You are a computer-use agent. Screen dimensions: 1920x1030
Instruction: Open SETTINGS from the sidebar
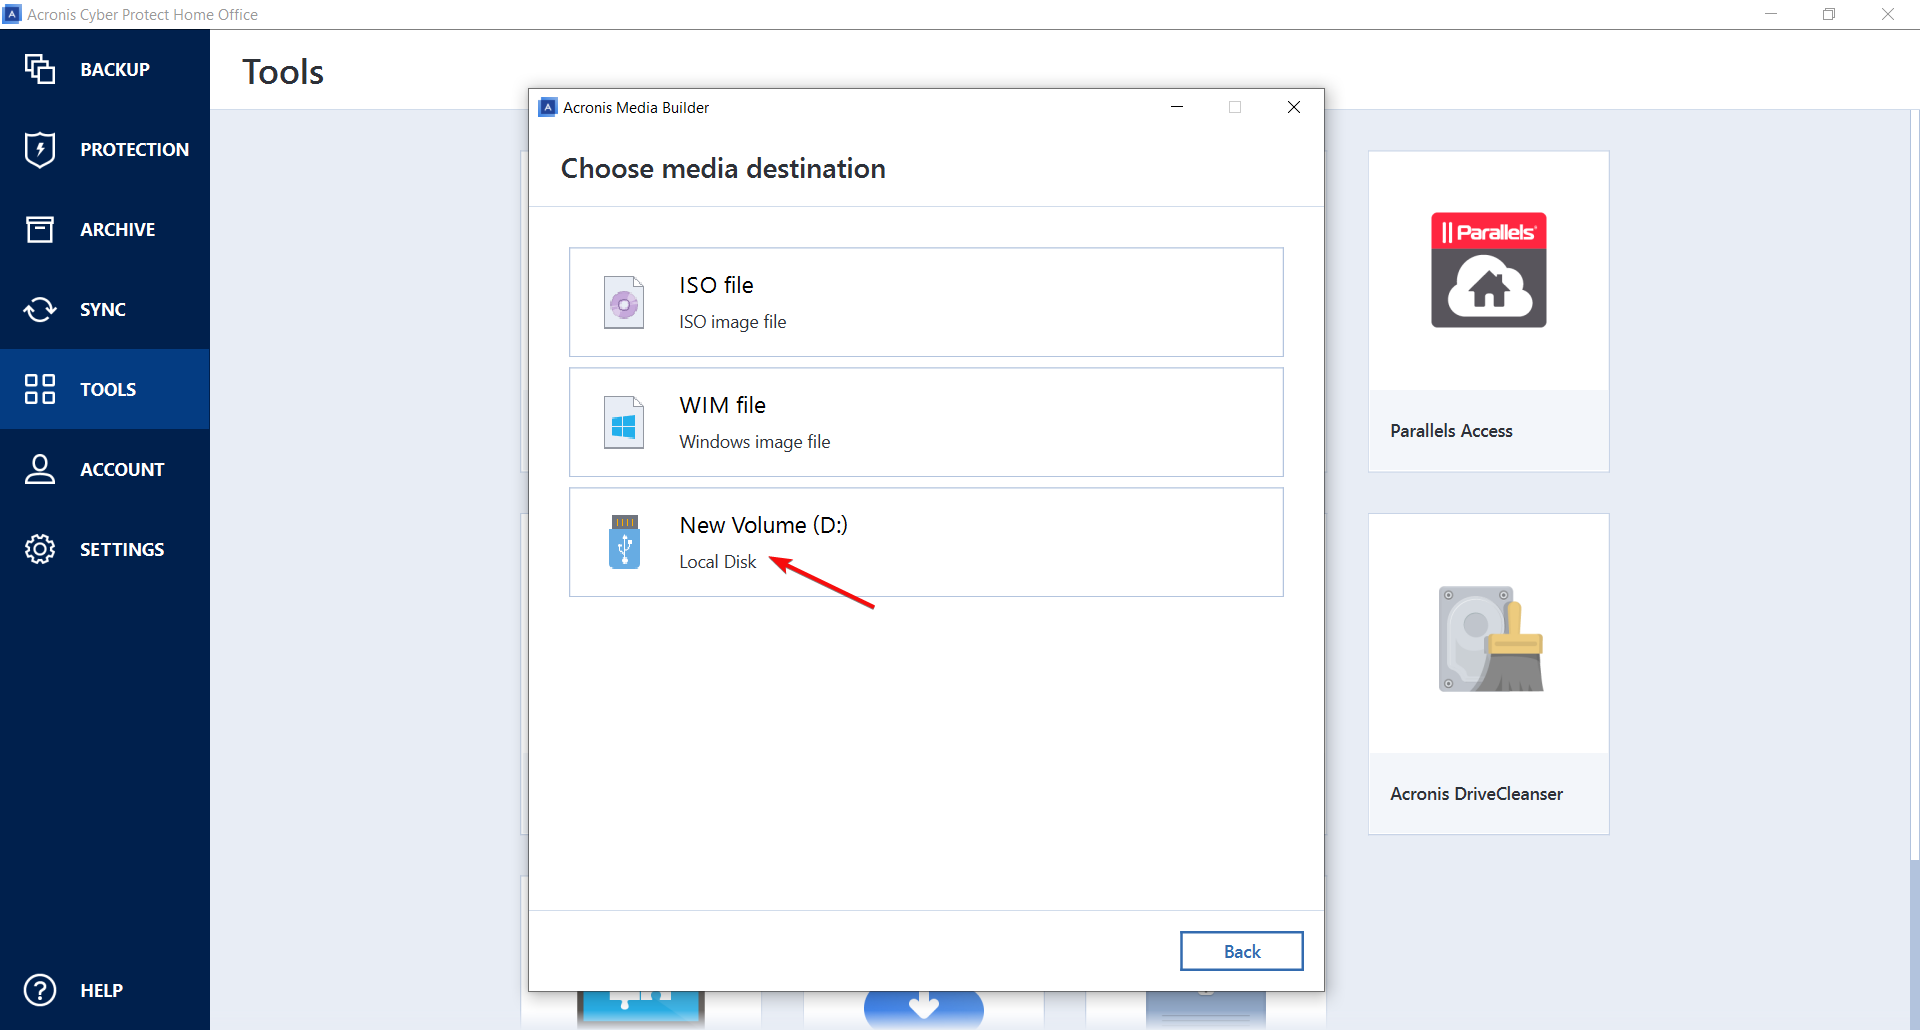click(x=105, y=549)
